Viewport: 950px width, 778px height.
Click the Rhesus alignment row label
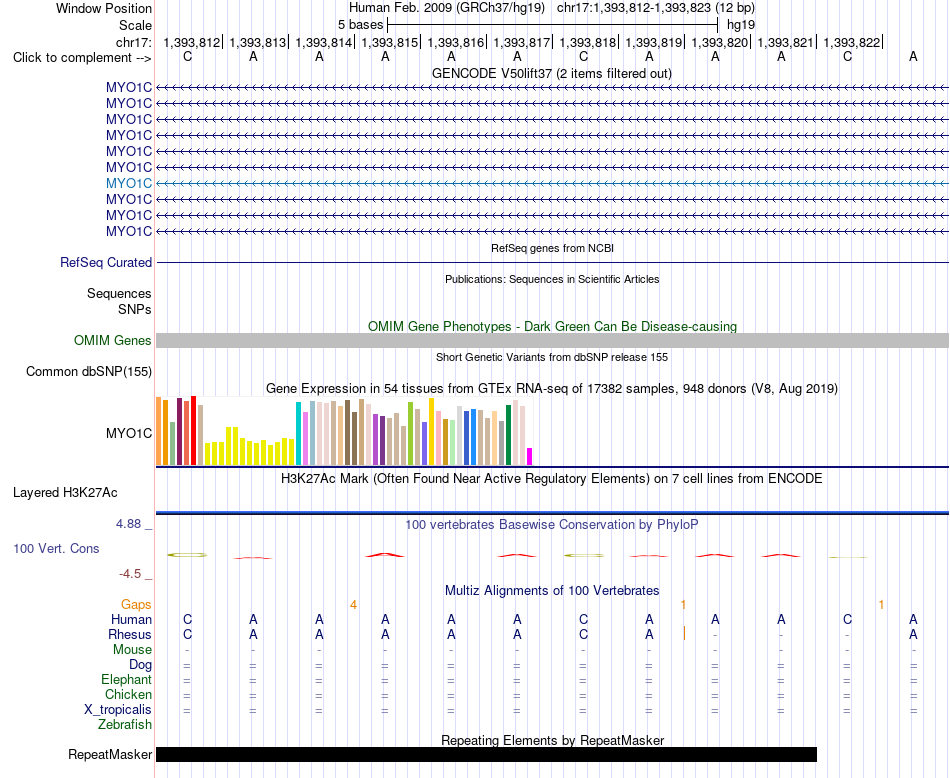[x=130, y=634]
